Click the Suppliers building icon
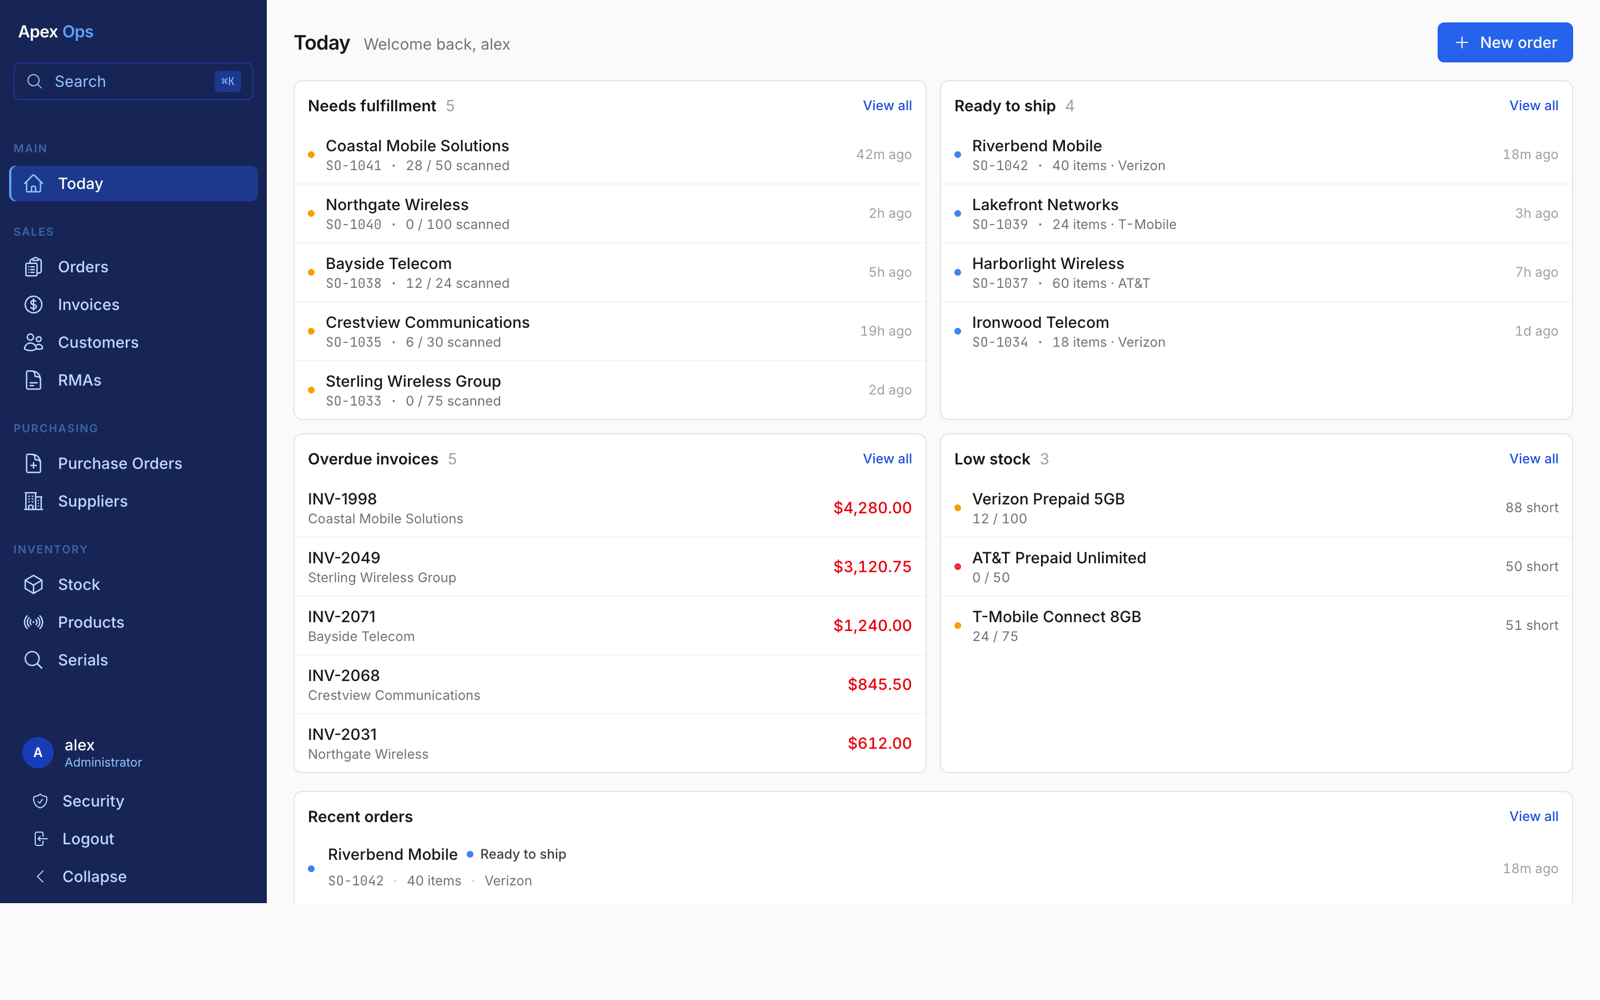 pyautogui.click(x=34, y=501)
